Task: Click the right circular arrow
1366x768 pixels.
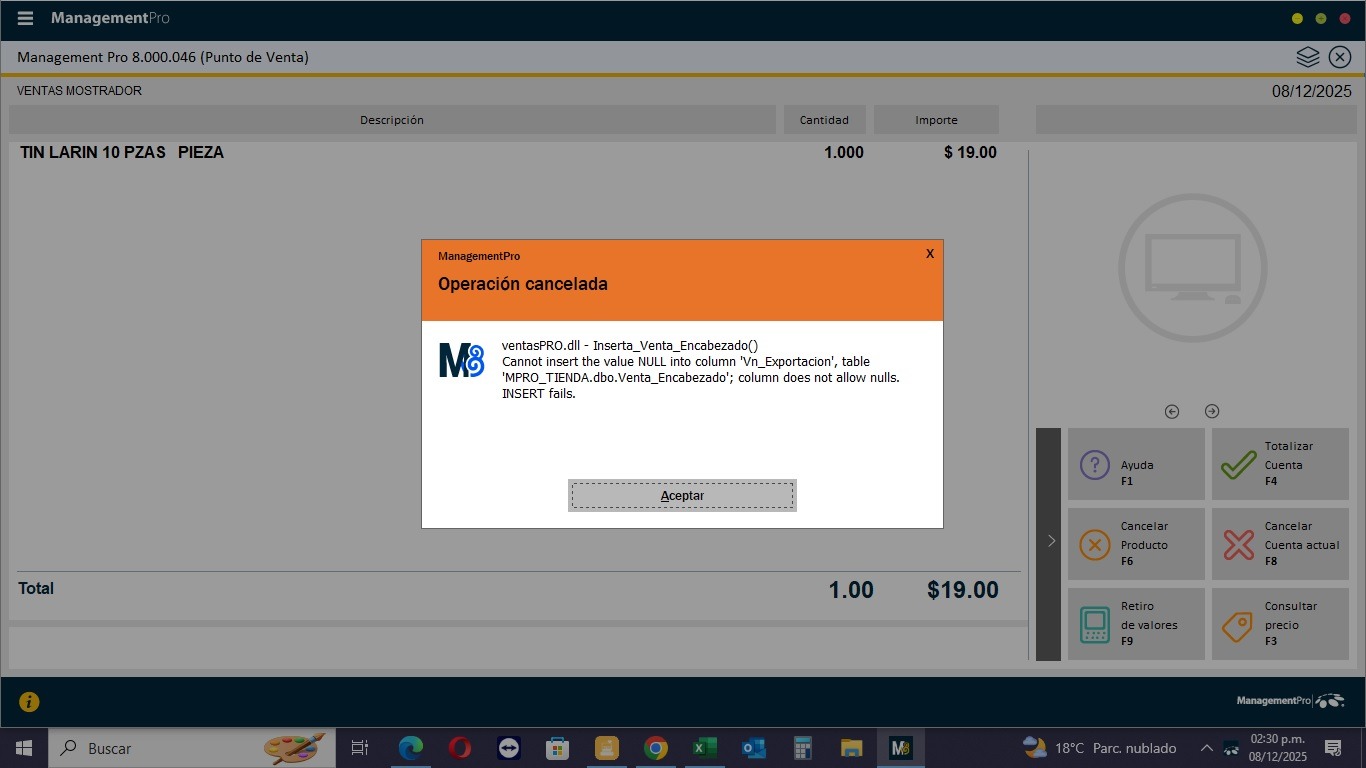Action: click(1212, 411)
